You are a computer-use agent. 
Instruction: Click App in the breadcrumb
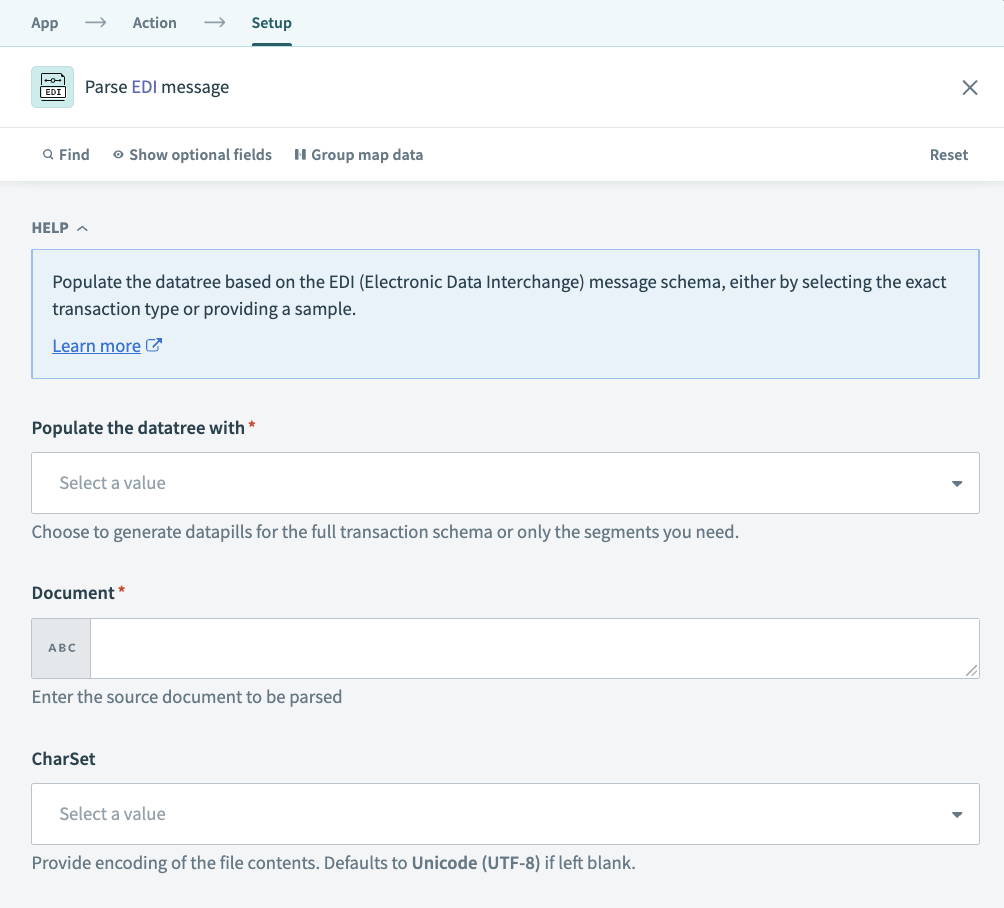44,22
